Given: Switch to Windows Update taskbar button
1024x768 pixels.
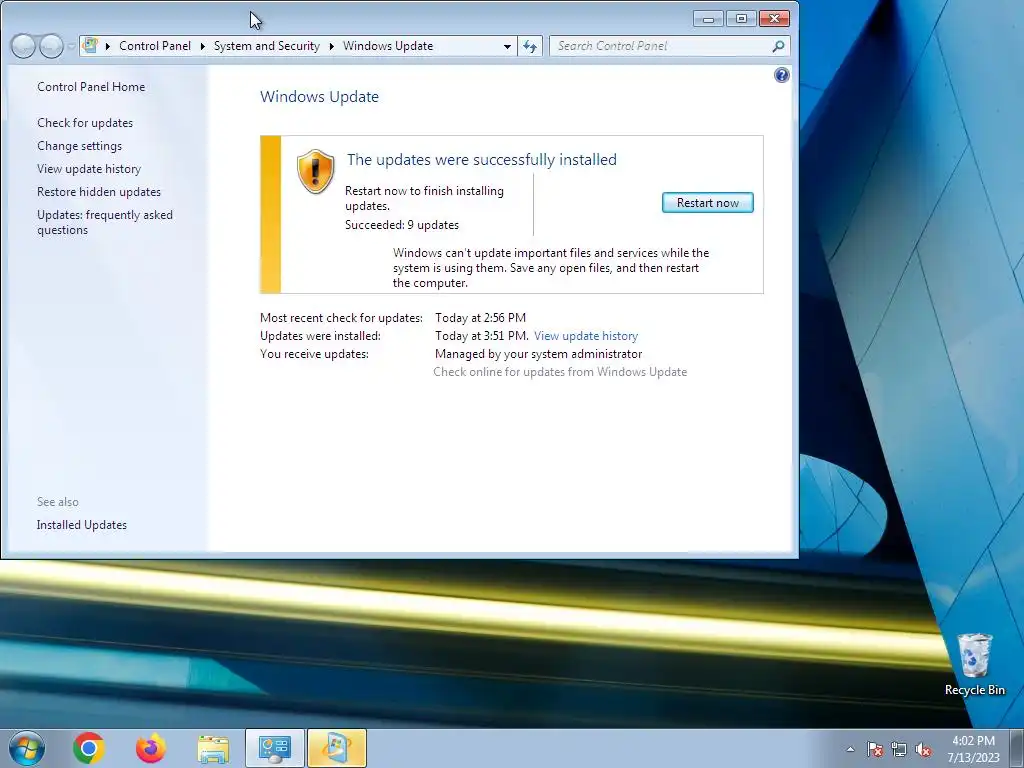Looking at the screenshot, I should (x=337, y=748).
